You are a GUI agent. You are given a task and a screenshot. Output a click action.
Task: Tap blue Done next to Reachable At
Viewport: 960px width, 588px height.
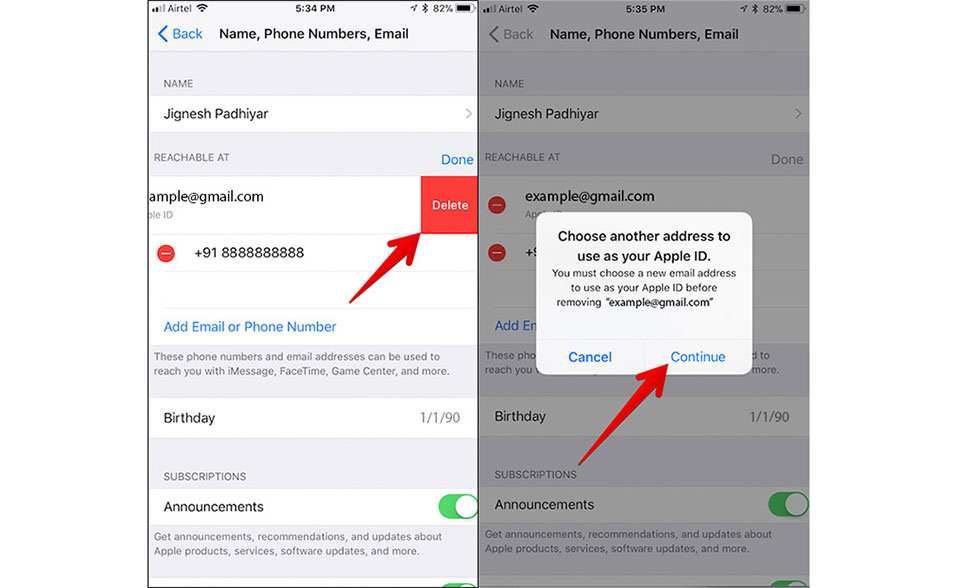457,160
